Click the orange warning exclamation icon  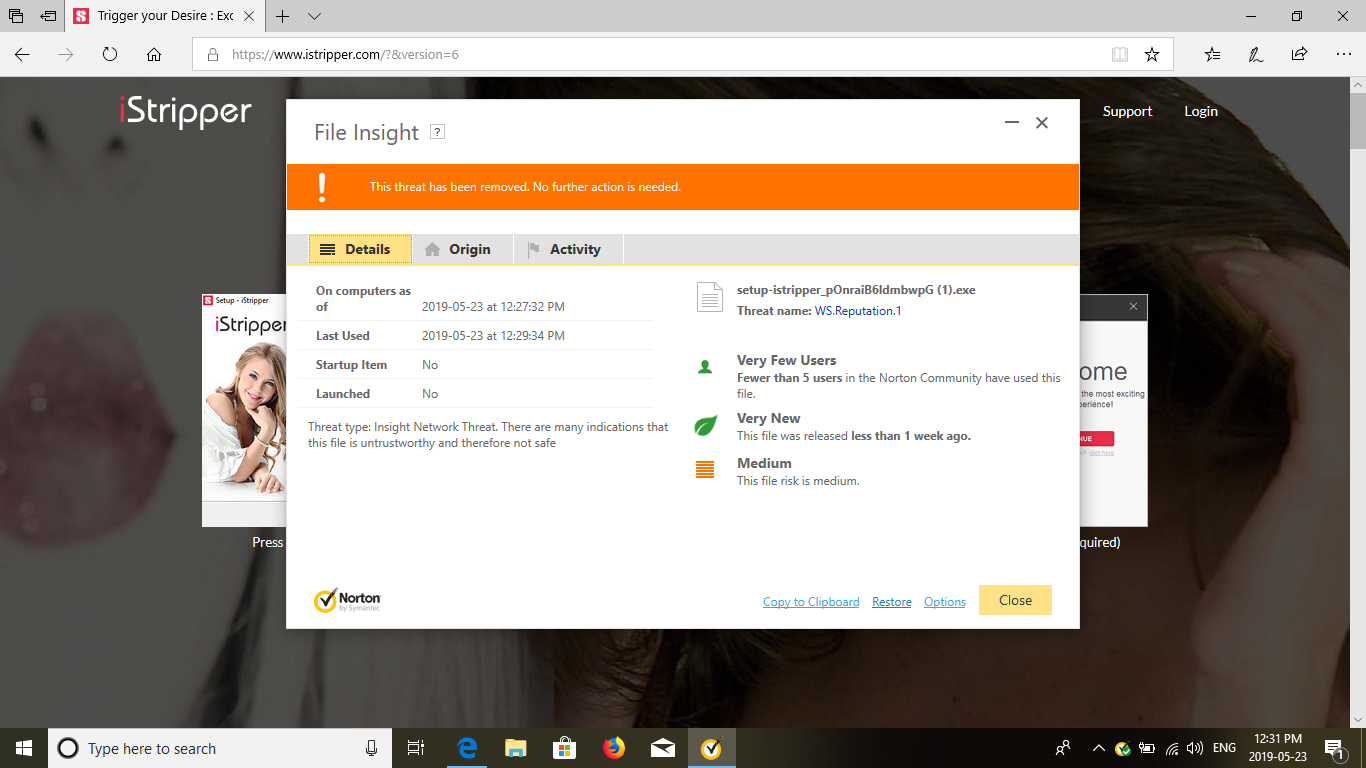tap(322, 187)
